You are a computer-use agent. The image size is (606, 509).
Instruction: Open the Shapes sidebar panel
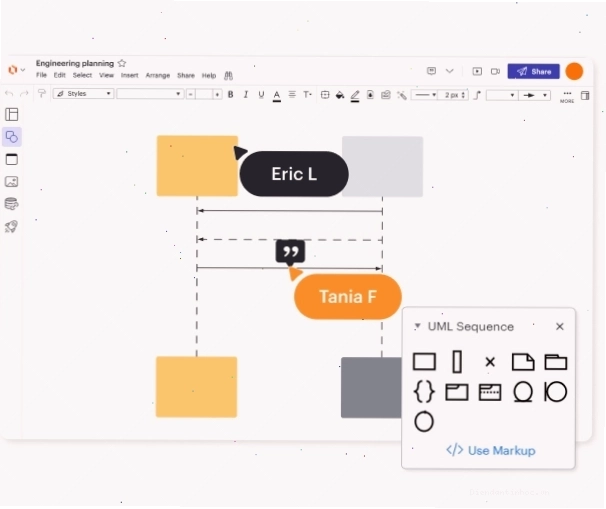point(12,137)
